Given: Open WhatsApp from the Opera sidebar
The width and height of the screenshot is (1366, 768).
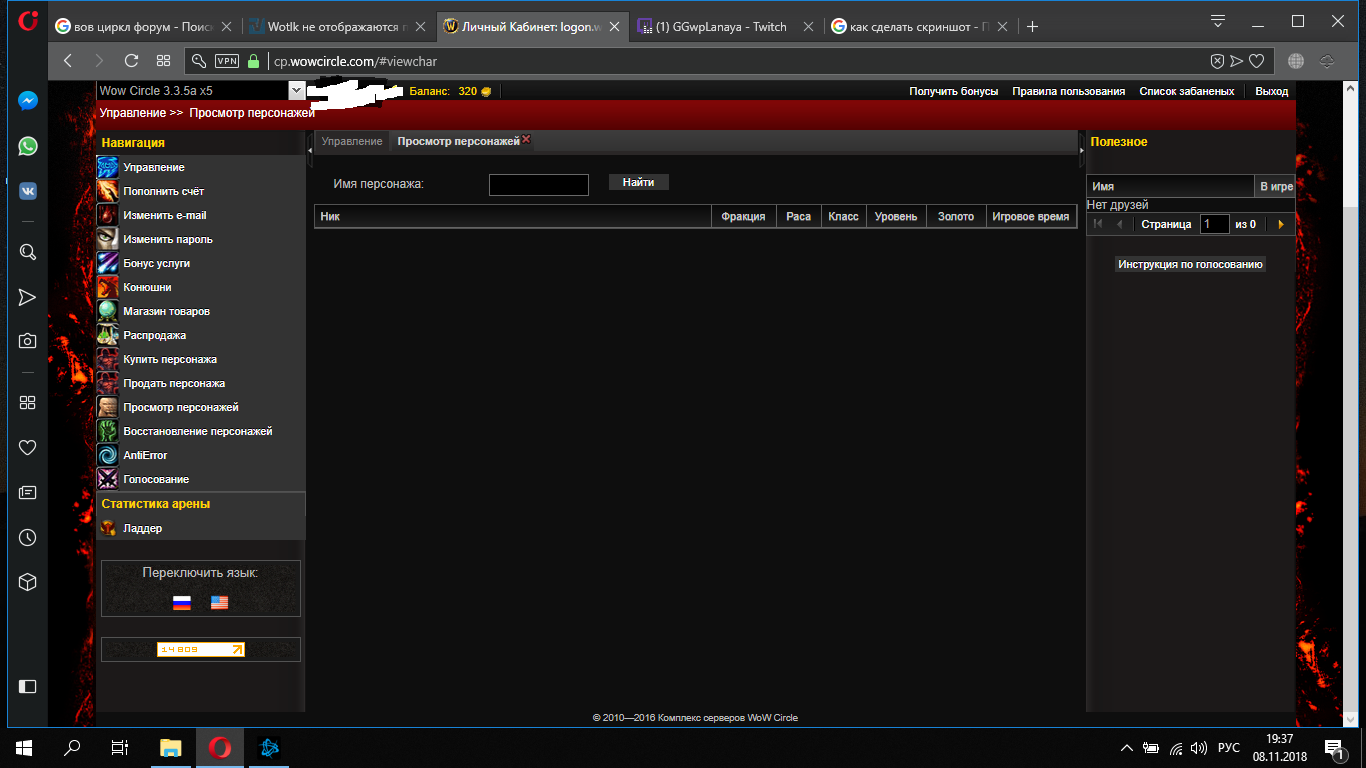Looking at the screenshot, I should (28, 146).
